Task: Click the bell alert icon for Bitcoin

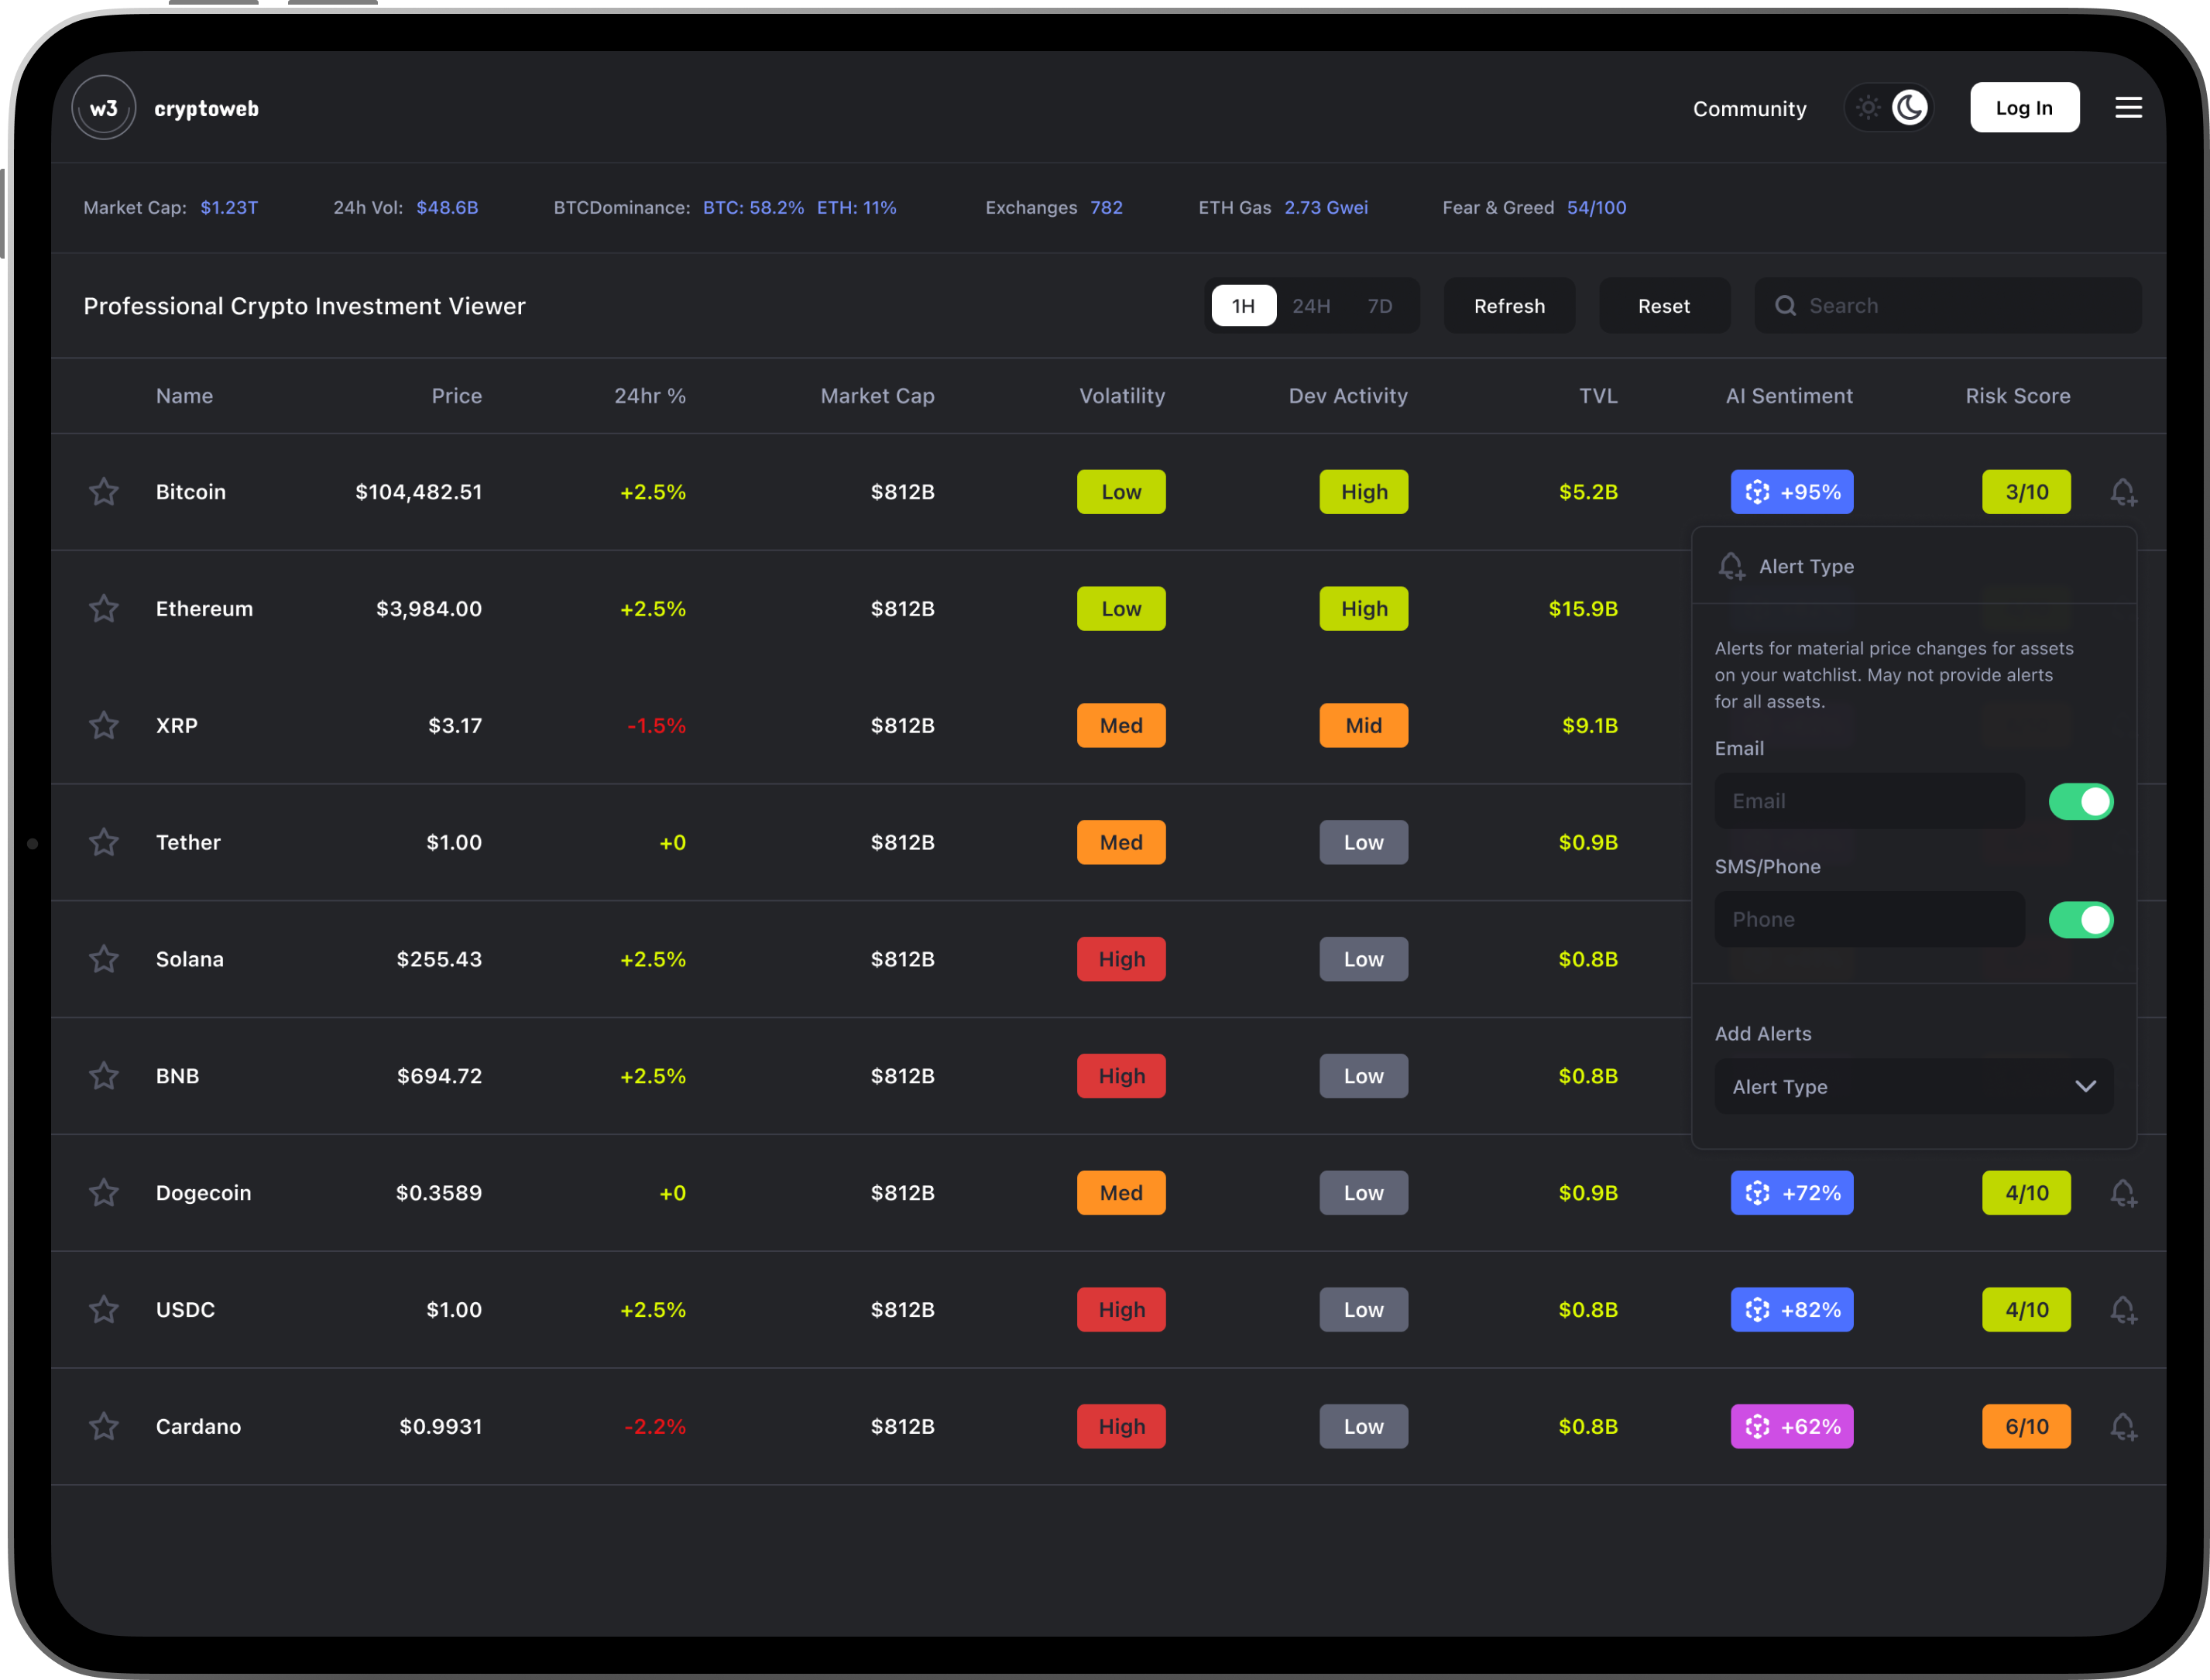Action: [2122, 492]
